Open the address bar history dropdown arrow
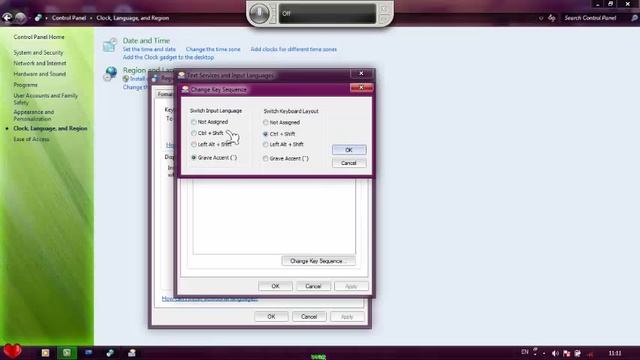640x360 pixels. coord(541,18)
